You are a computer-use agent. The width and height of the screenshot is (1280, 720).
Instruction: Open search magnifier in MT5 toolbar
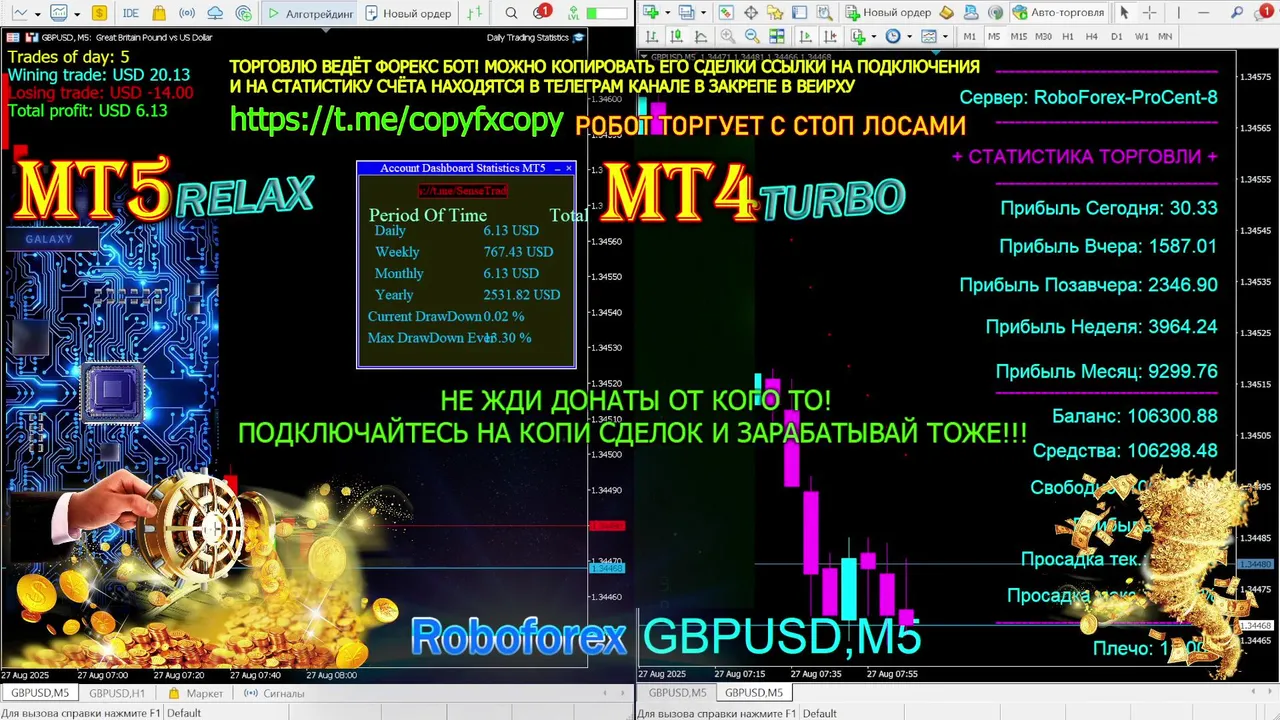[x=511, y=13]
